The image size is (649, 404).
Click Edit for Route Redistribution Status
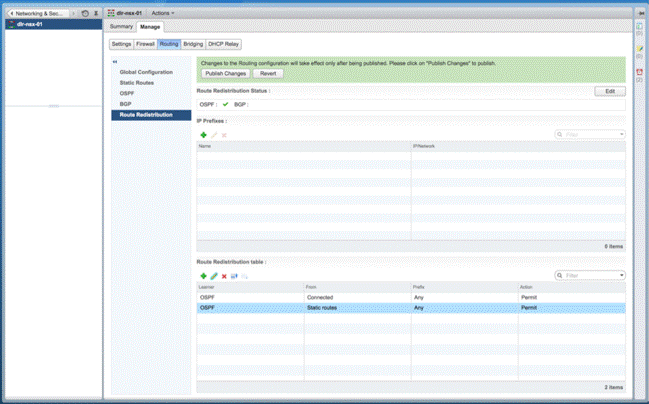609,91
